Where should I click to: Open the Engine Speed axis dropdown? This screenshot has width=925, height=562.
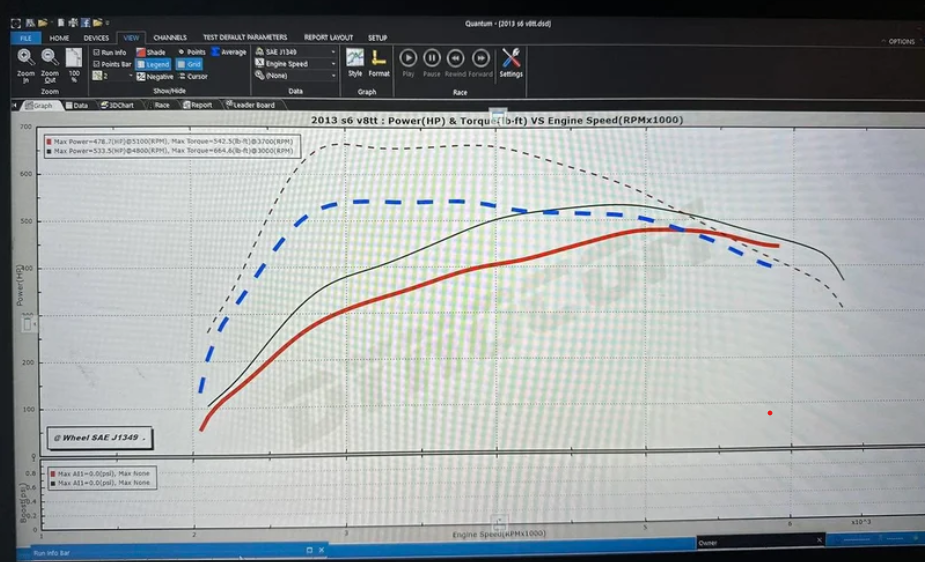(333, 64)
